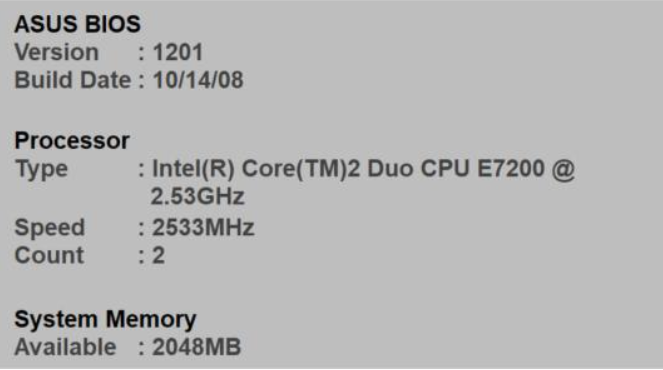Select the Build Date label
Viewport: 663px width, 370px height.
click(x=73, y=80)
